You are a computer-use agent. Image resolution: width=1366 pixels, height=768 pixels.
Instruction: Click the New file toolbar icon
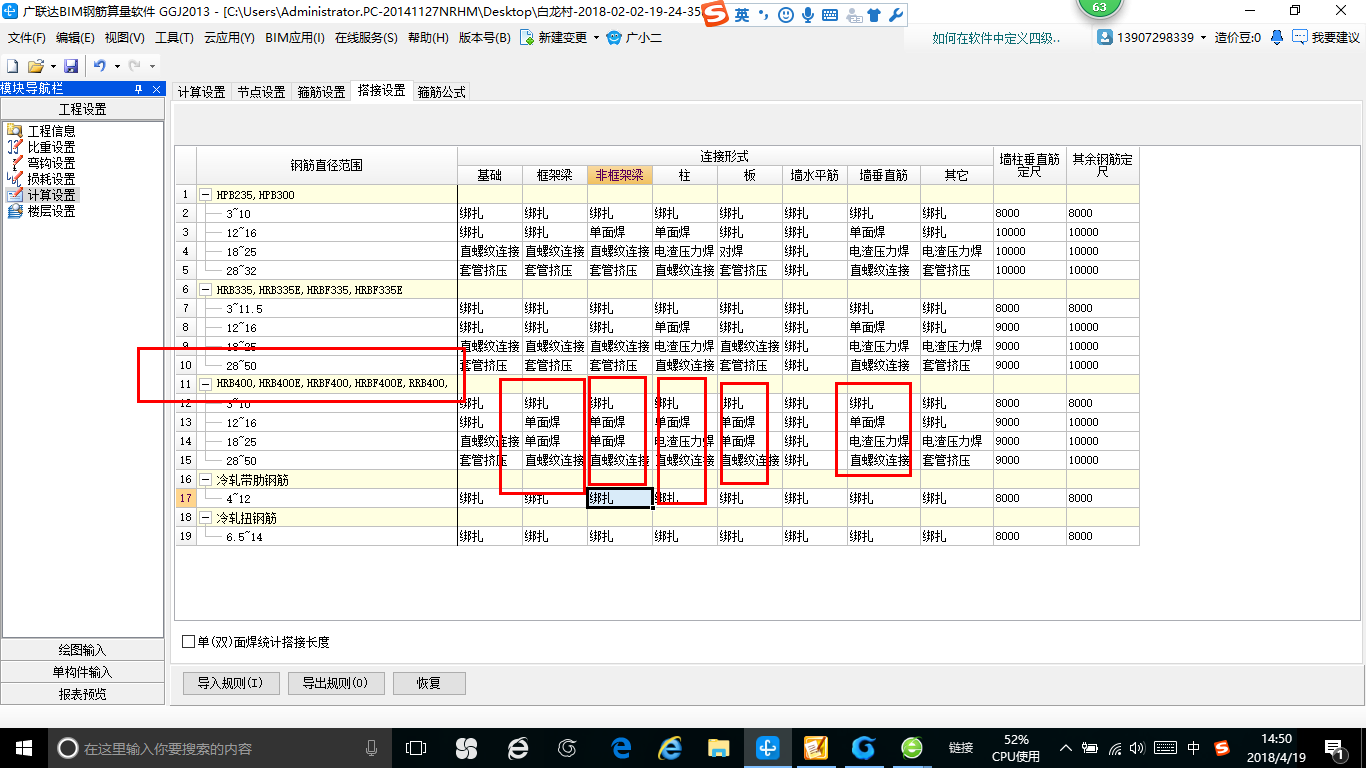(12, 66)
